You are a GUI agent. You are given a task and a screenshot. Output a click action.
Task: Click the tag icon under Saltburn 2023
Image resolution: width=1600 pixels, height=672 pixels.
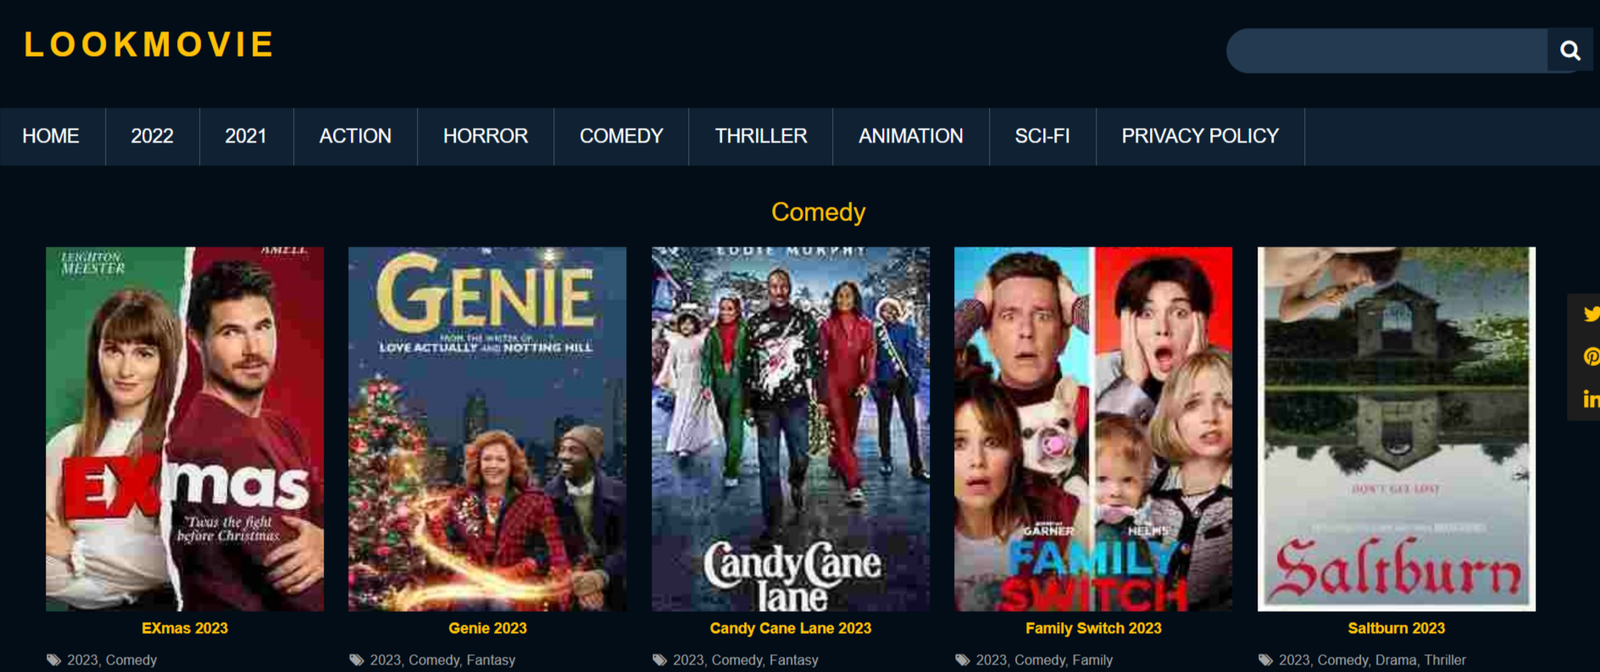click(1266, 660)
